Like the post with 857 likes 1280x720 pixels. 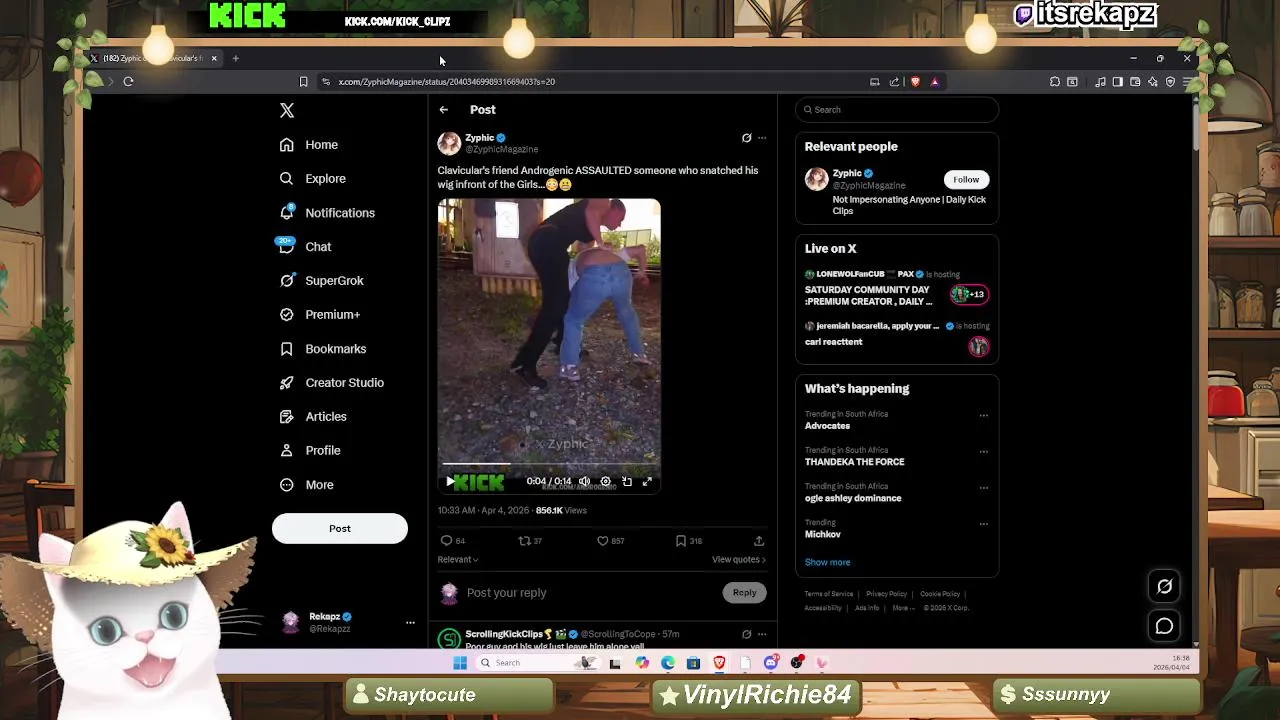pos(610,541)
